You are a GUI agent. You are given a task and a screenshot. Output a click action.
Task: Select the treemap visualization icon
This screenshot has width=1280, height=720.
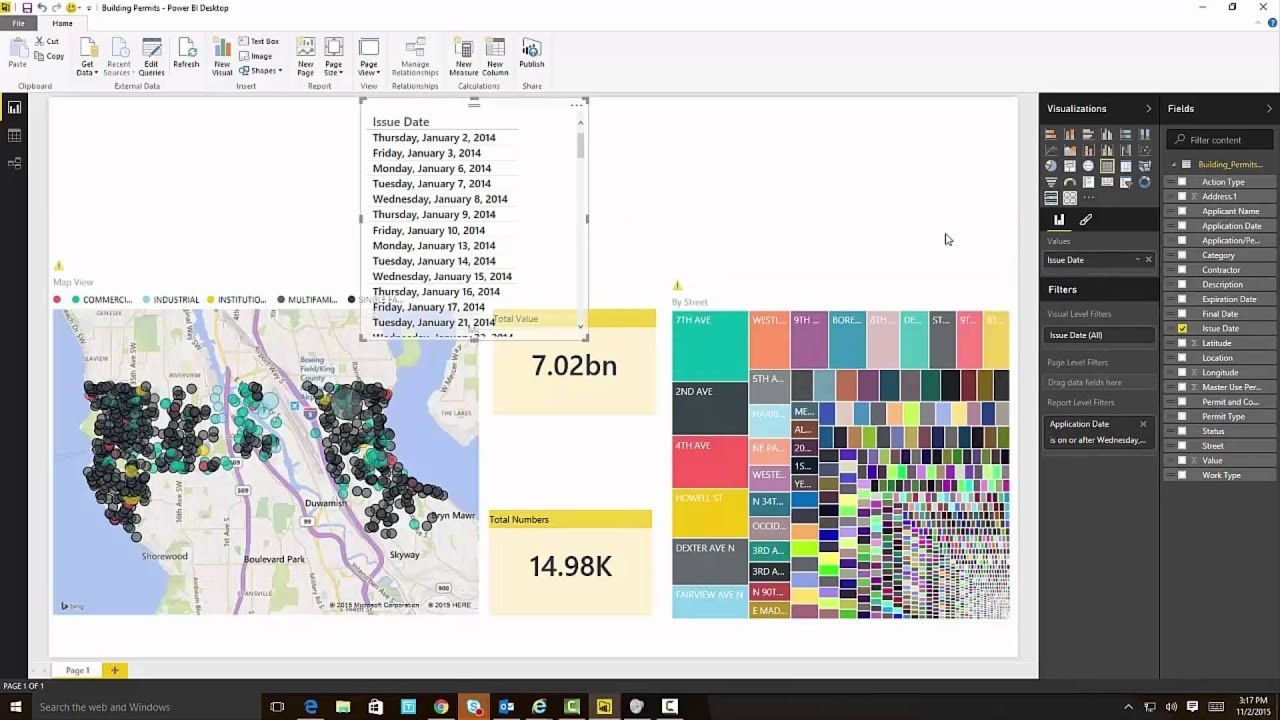1070,166
